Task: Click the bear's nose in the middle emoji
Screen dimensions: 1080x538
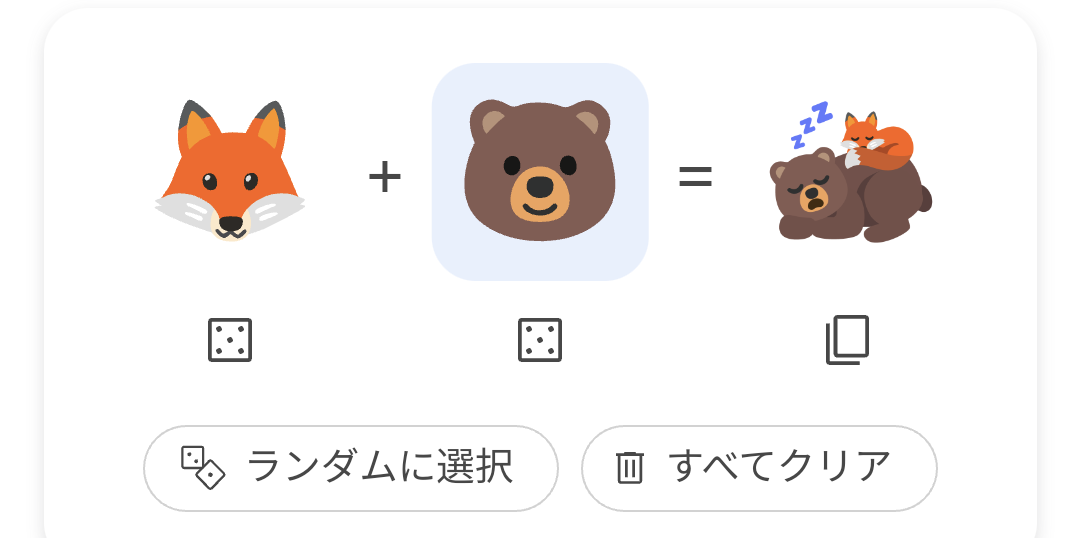Action: tap(540, 186)
